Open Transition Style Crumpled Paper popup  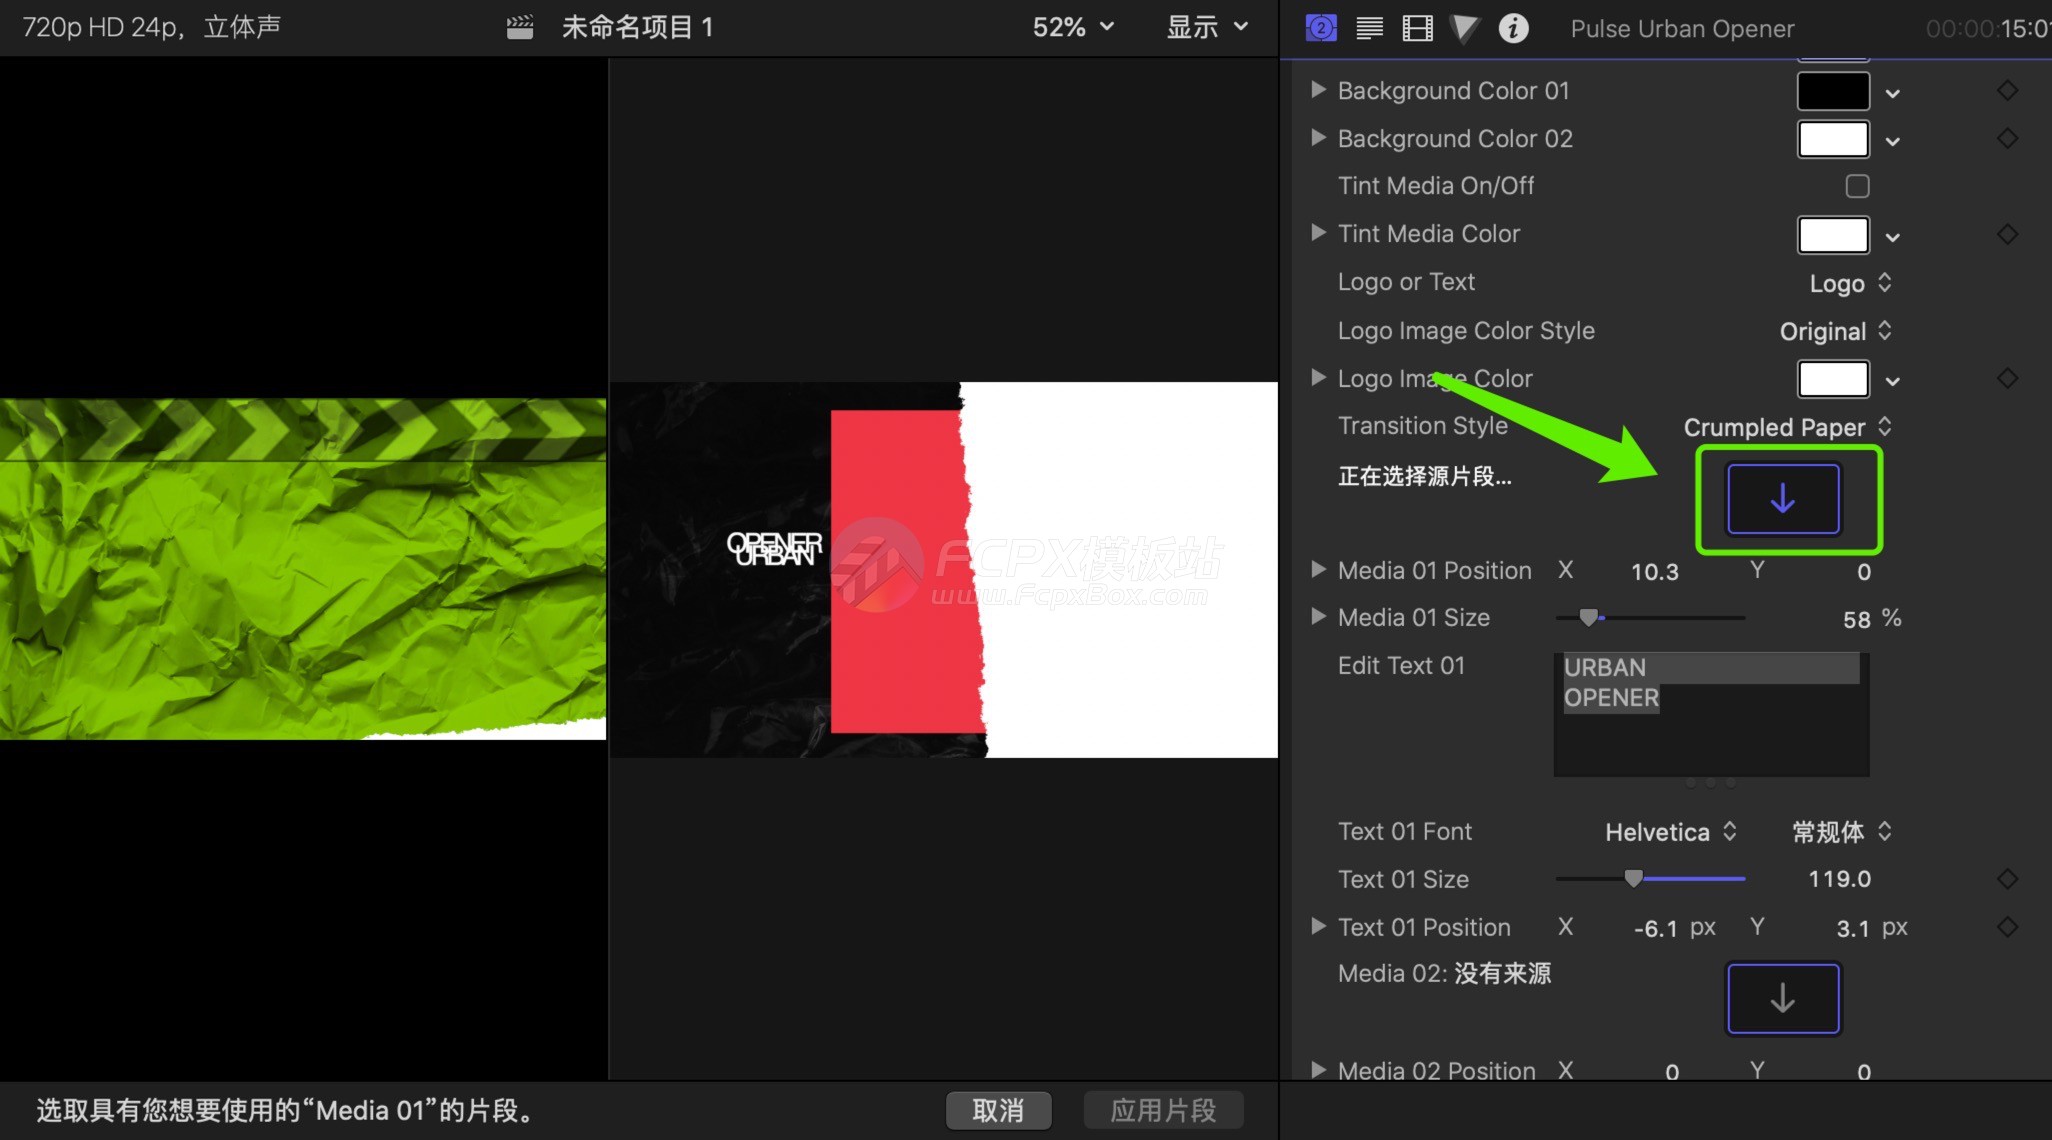click(x=1787, y=427)
